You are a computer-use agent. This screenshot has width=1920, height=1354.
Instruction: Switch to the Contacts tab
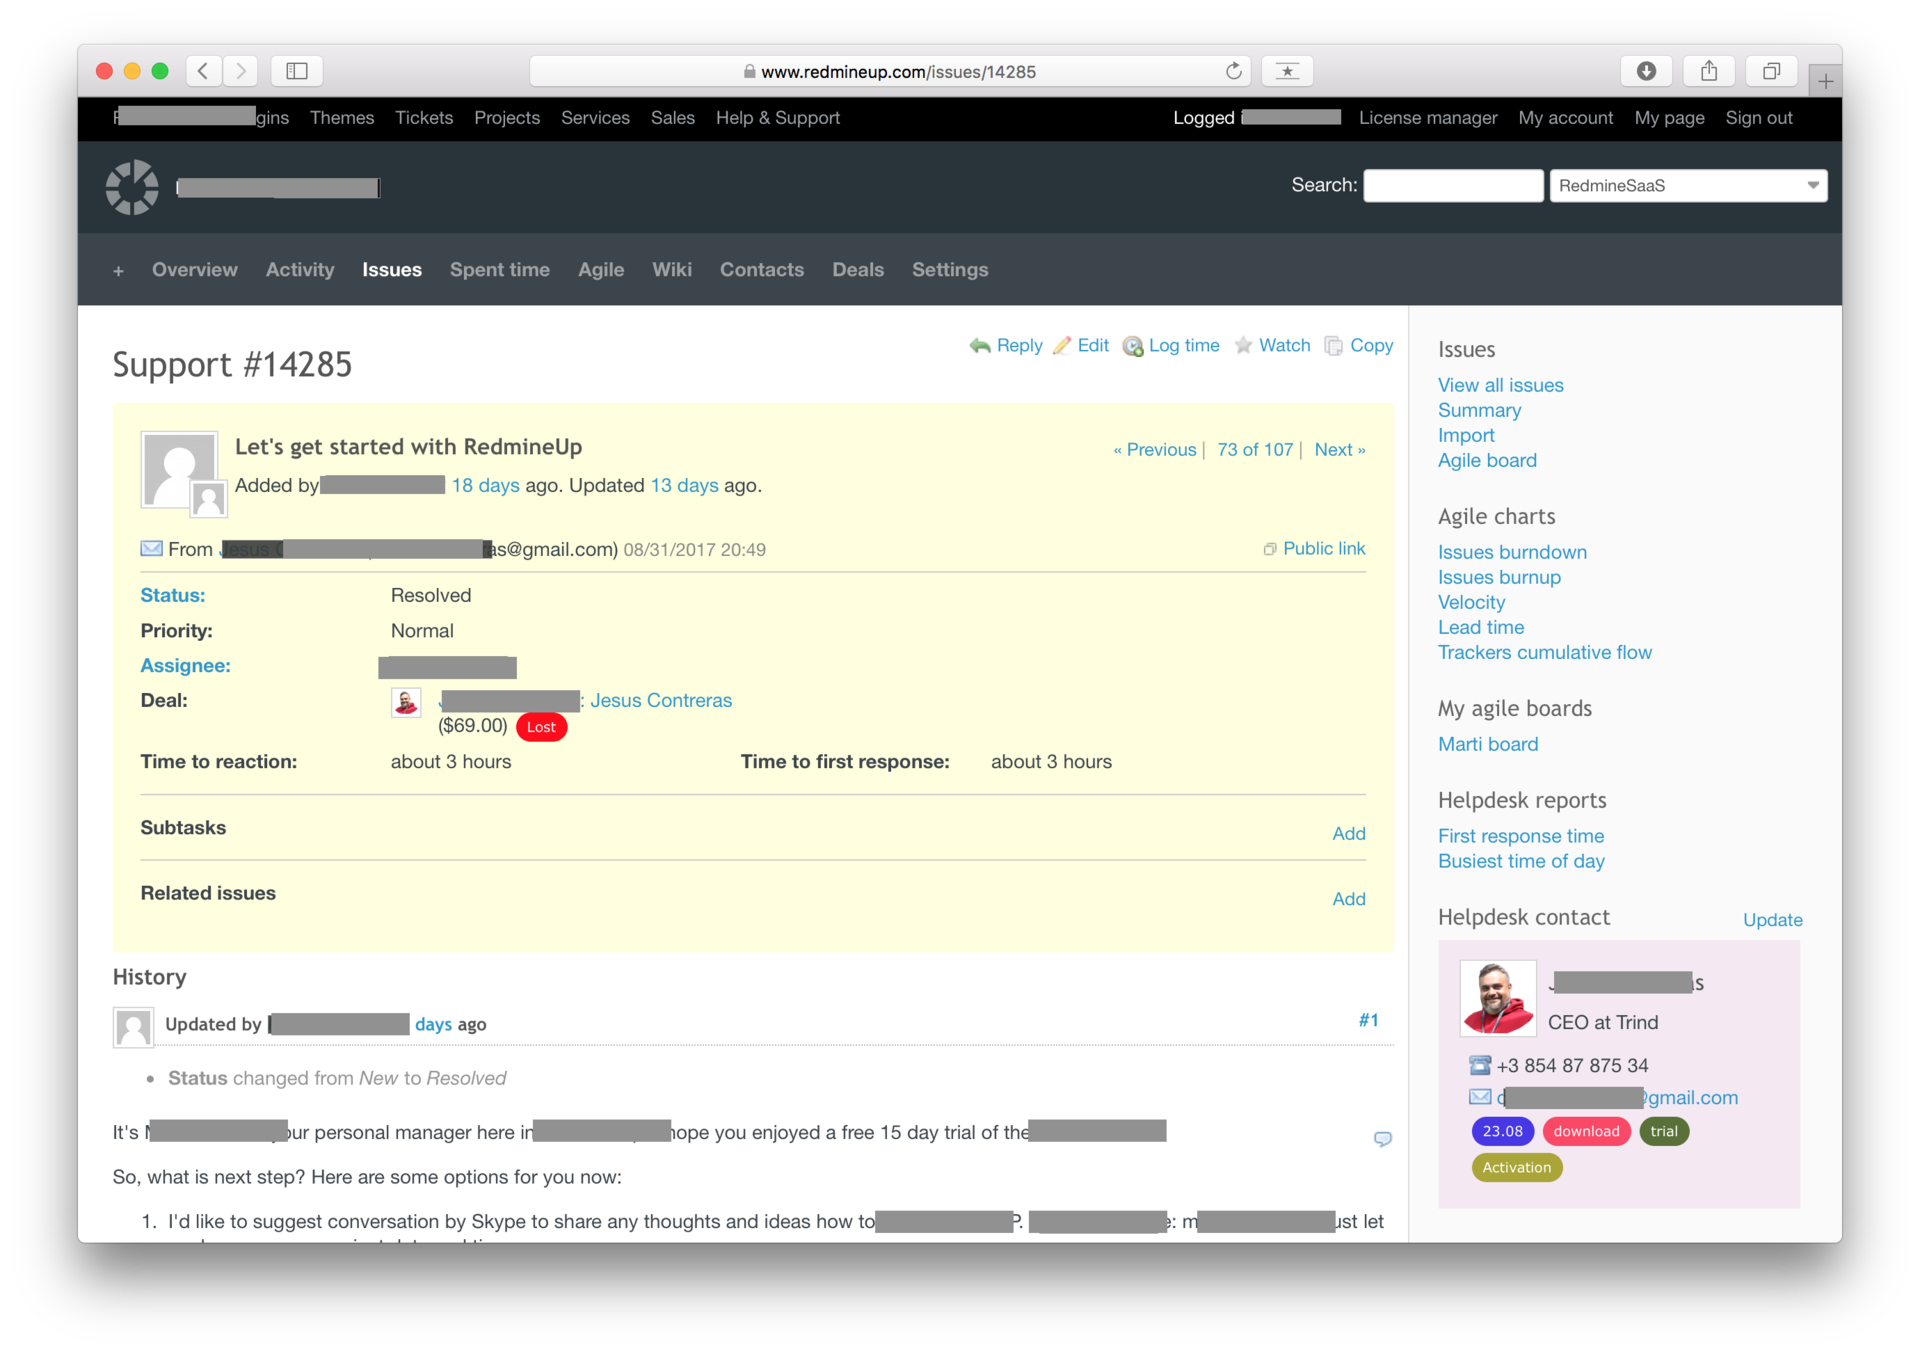(x=761, y=270)
